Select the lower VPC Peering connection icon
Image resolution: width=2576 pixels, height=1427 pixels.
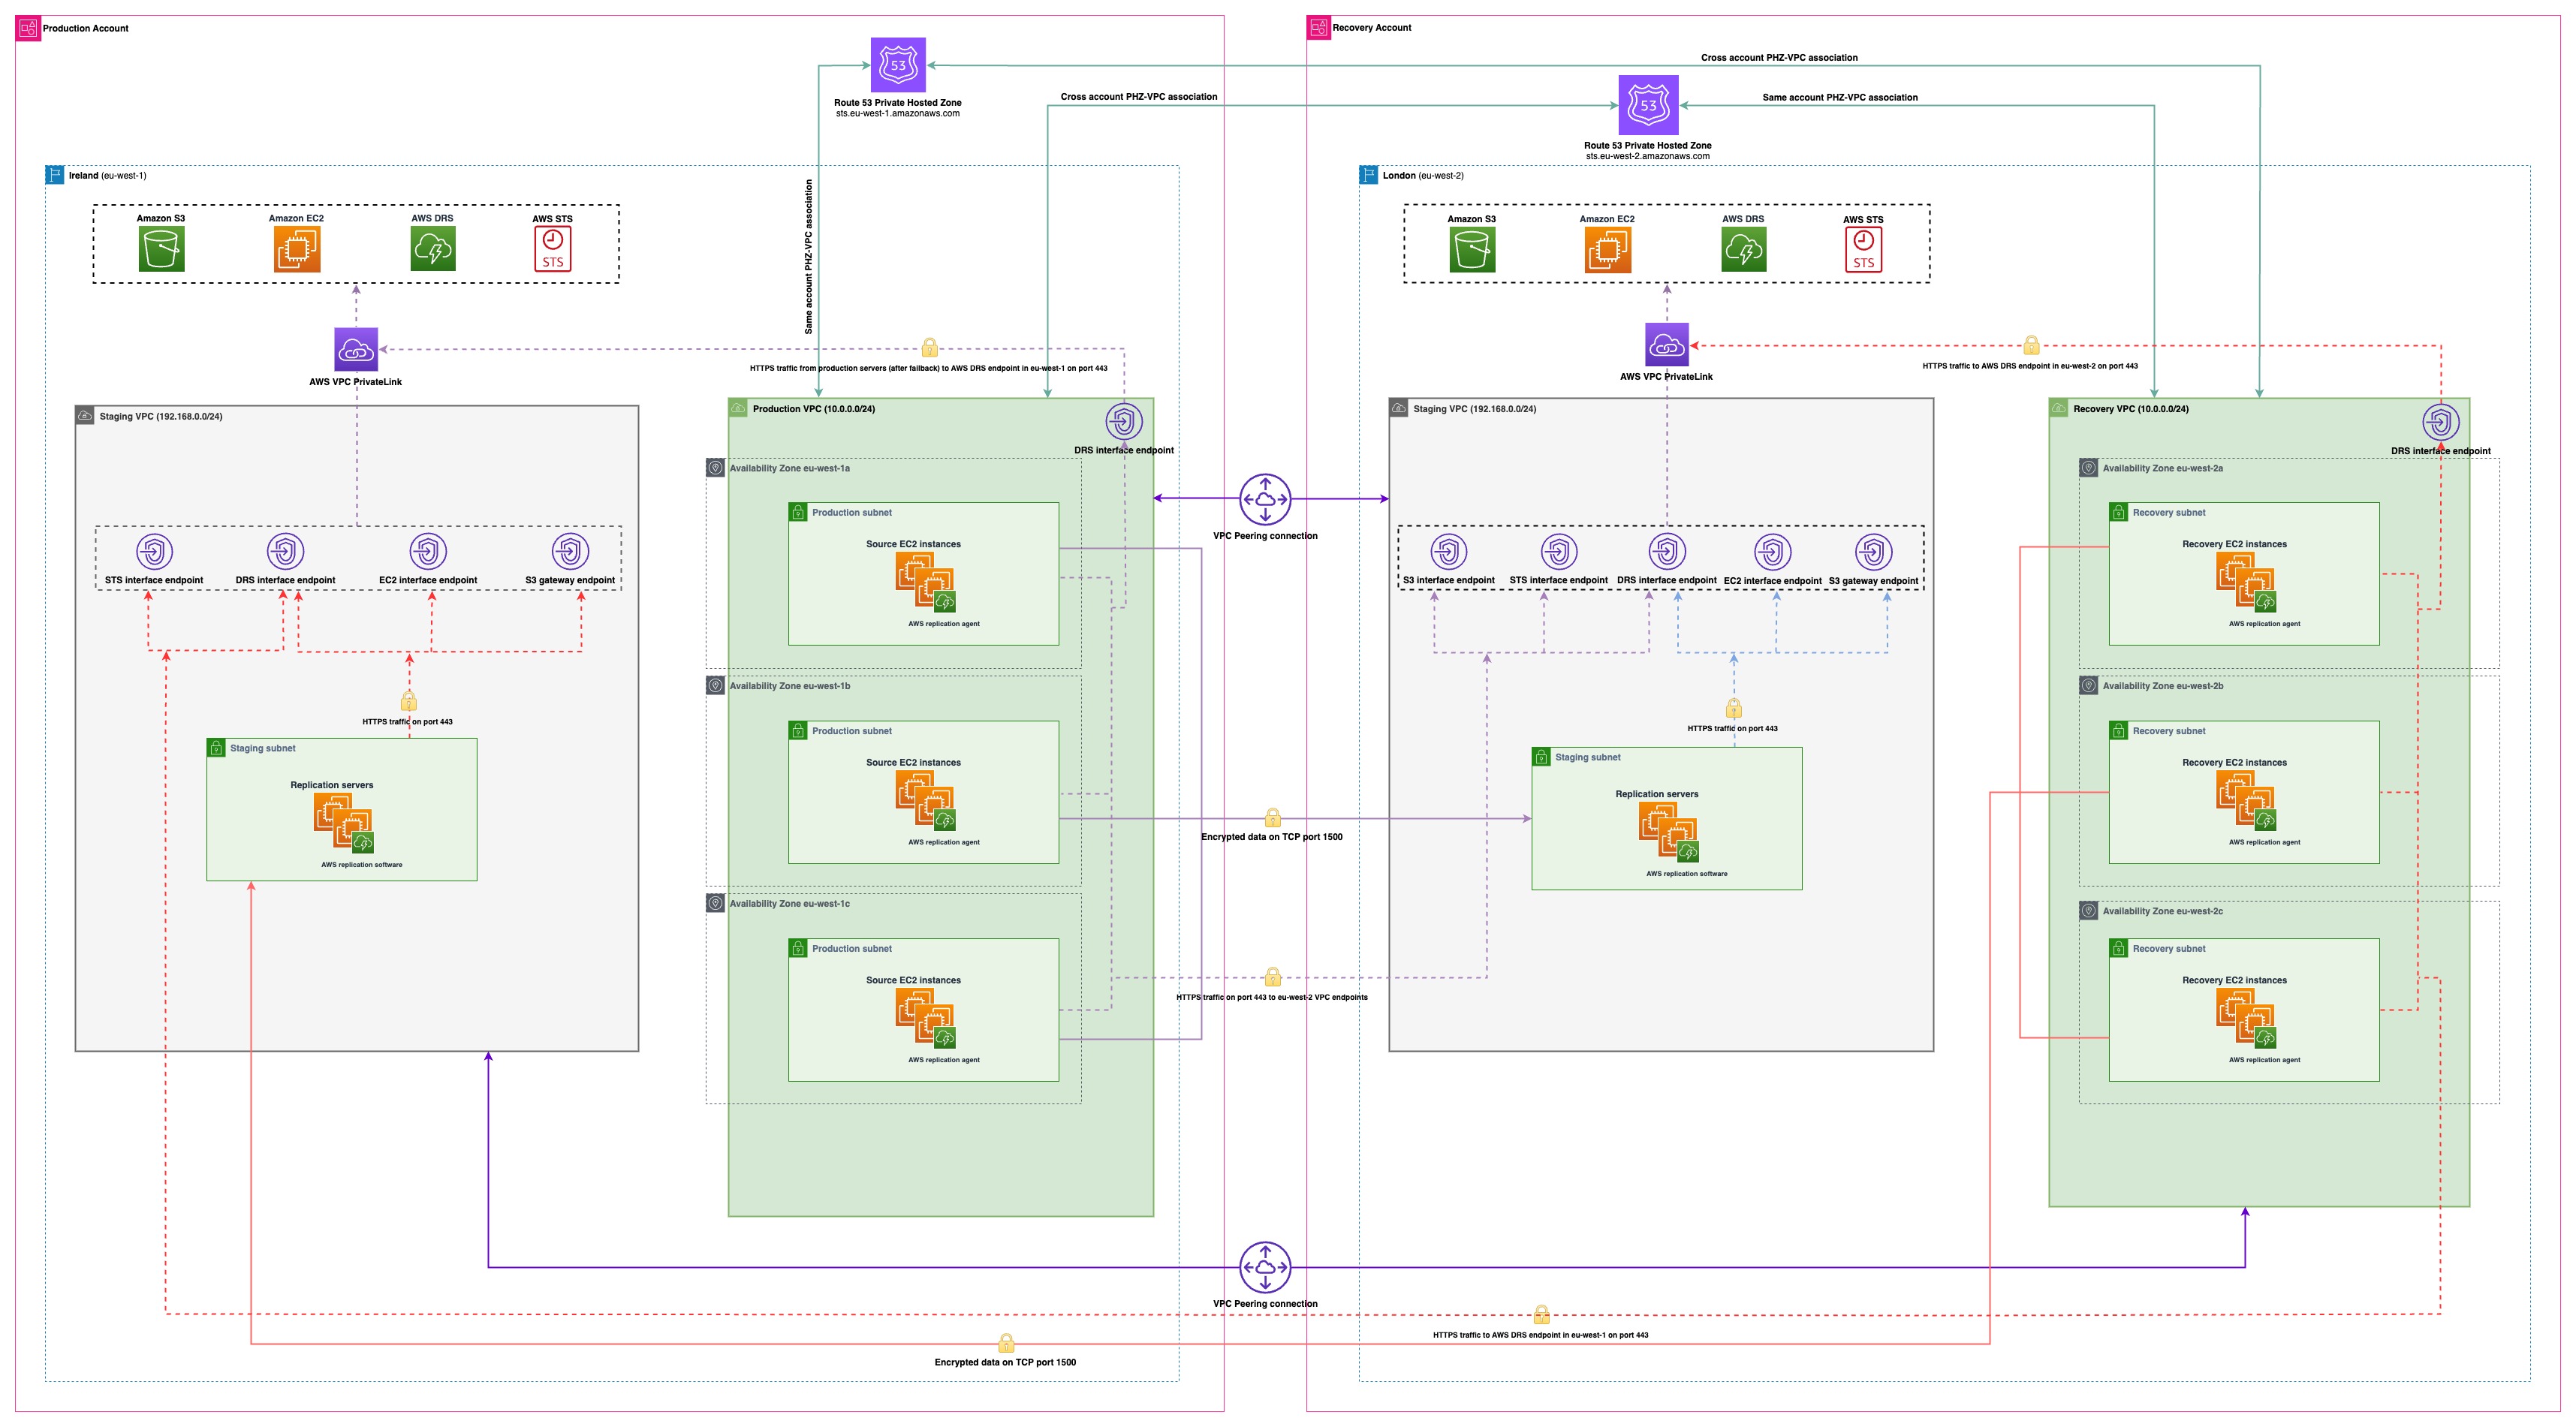click(x=1265, y=1267)
